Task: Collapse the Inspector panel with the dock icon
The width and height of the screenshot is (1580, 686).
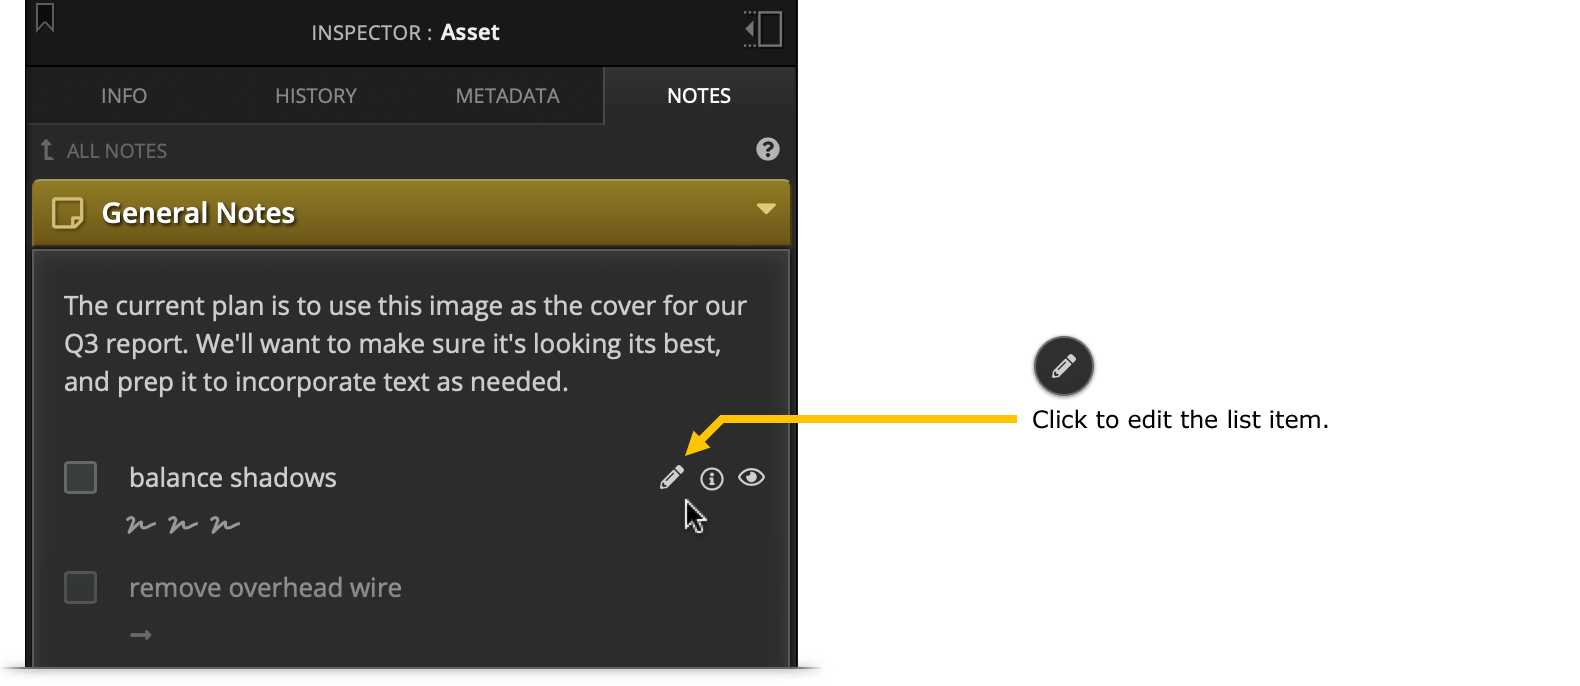Action: coord(763,29)
